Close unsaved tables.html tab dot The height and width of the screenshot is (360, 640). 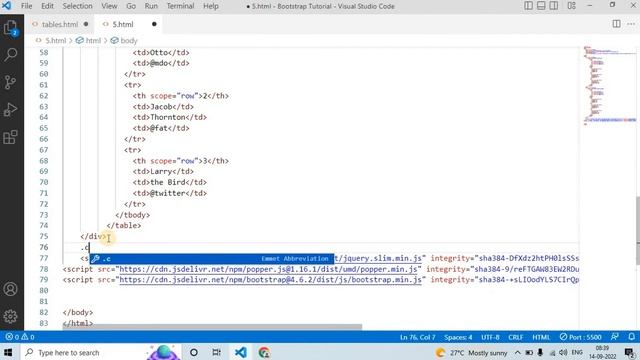86,24
